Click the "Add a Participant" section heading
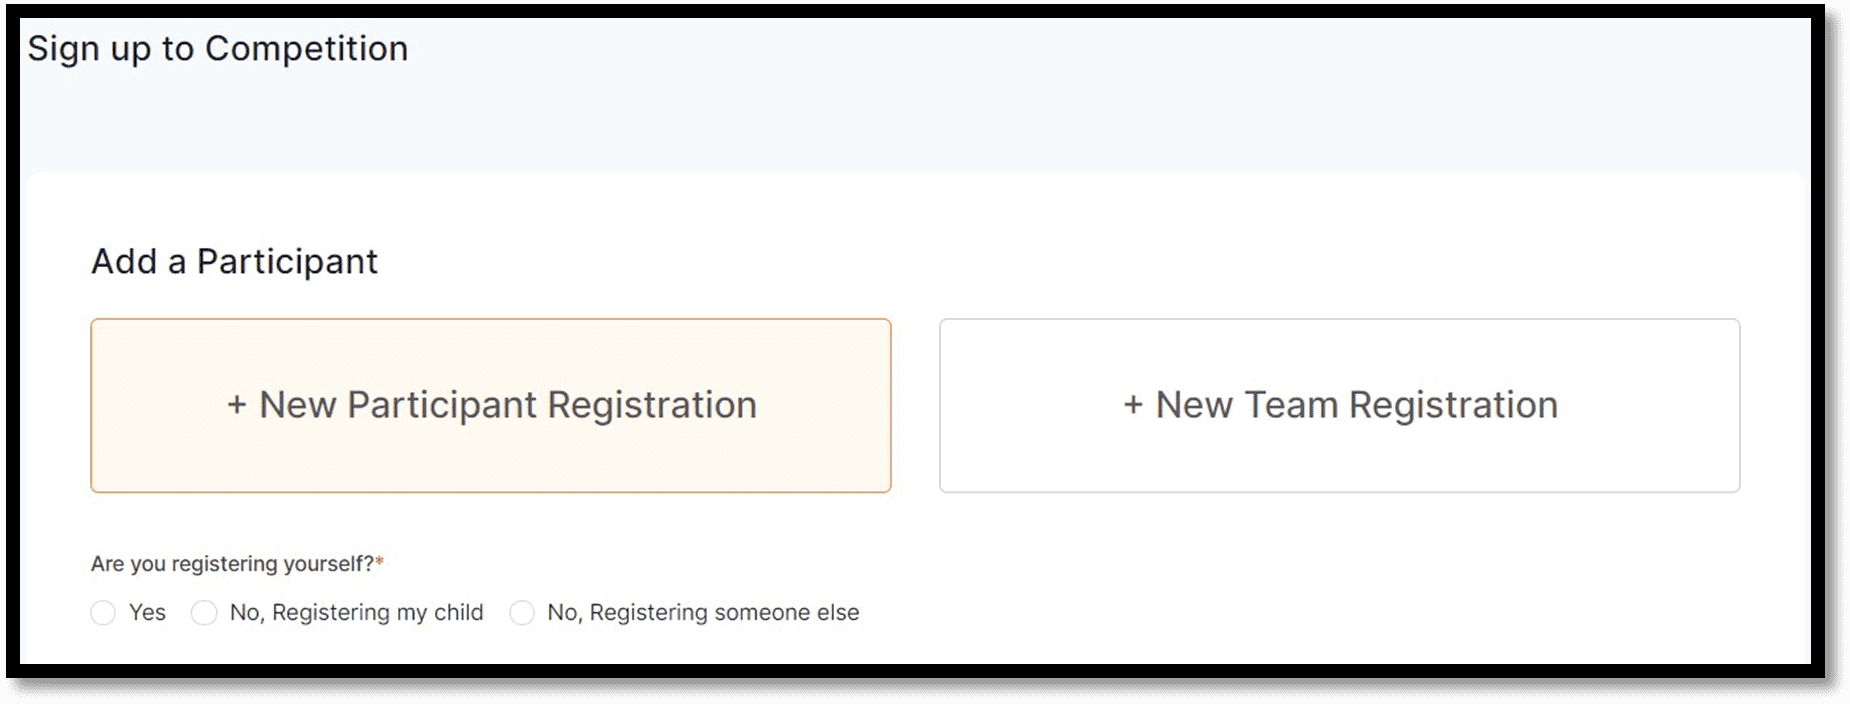The height and width of the screenshot is (704, 1850). pyautogui.click(x=234, y=262)
